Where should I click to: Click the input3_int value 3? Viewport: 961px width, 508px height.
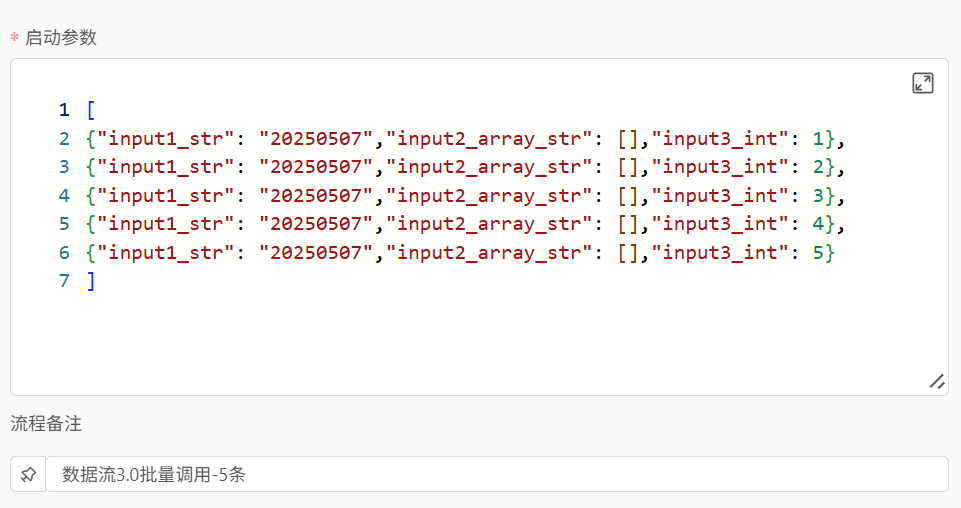(818, 195)
